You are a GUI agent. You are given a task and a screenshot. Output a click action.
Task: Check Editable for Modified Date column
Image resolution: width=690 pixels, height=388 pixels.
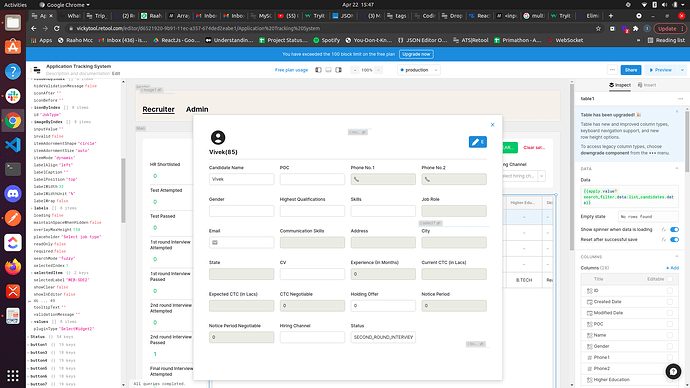[670, 313]
